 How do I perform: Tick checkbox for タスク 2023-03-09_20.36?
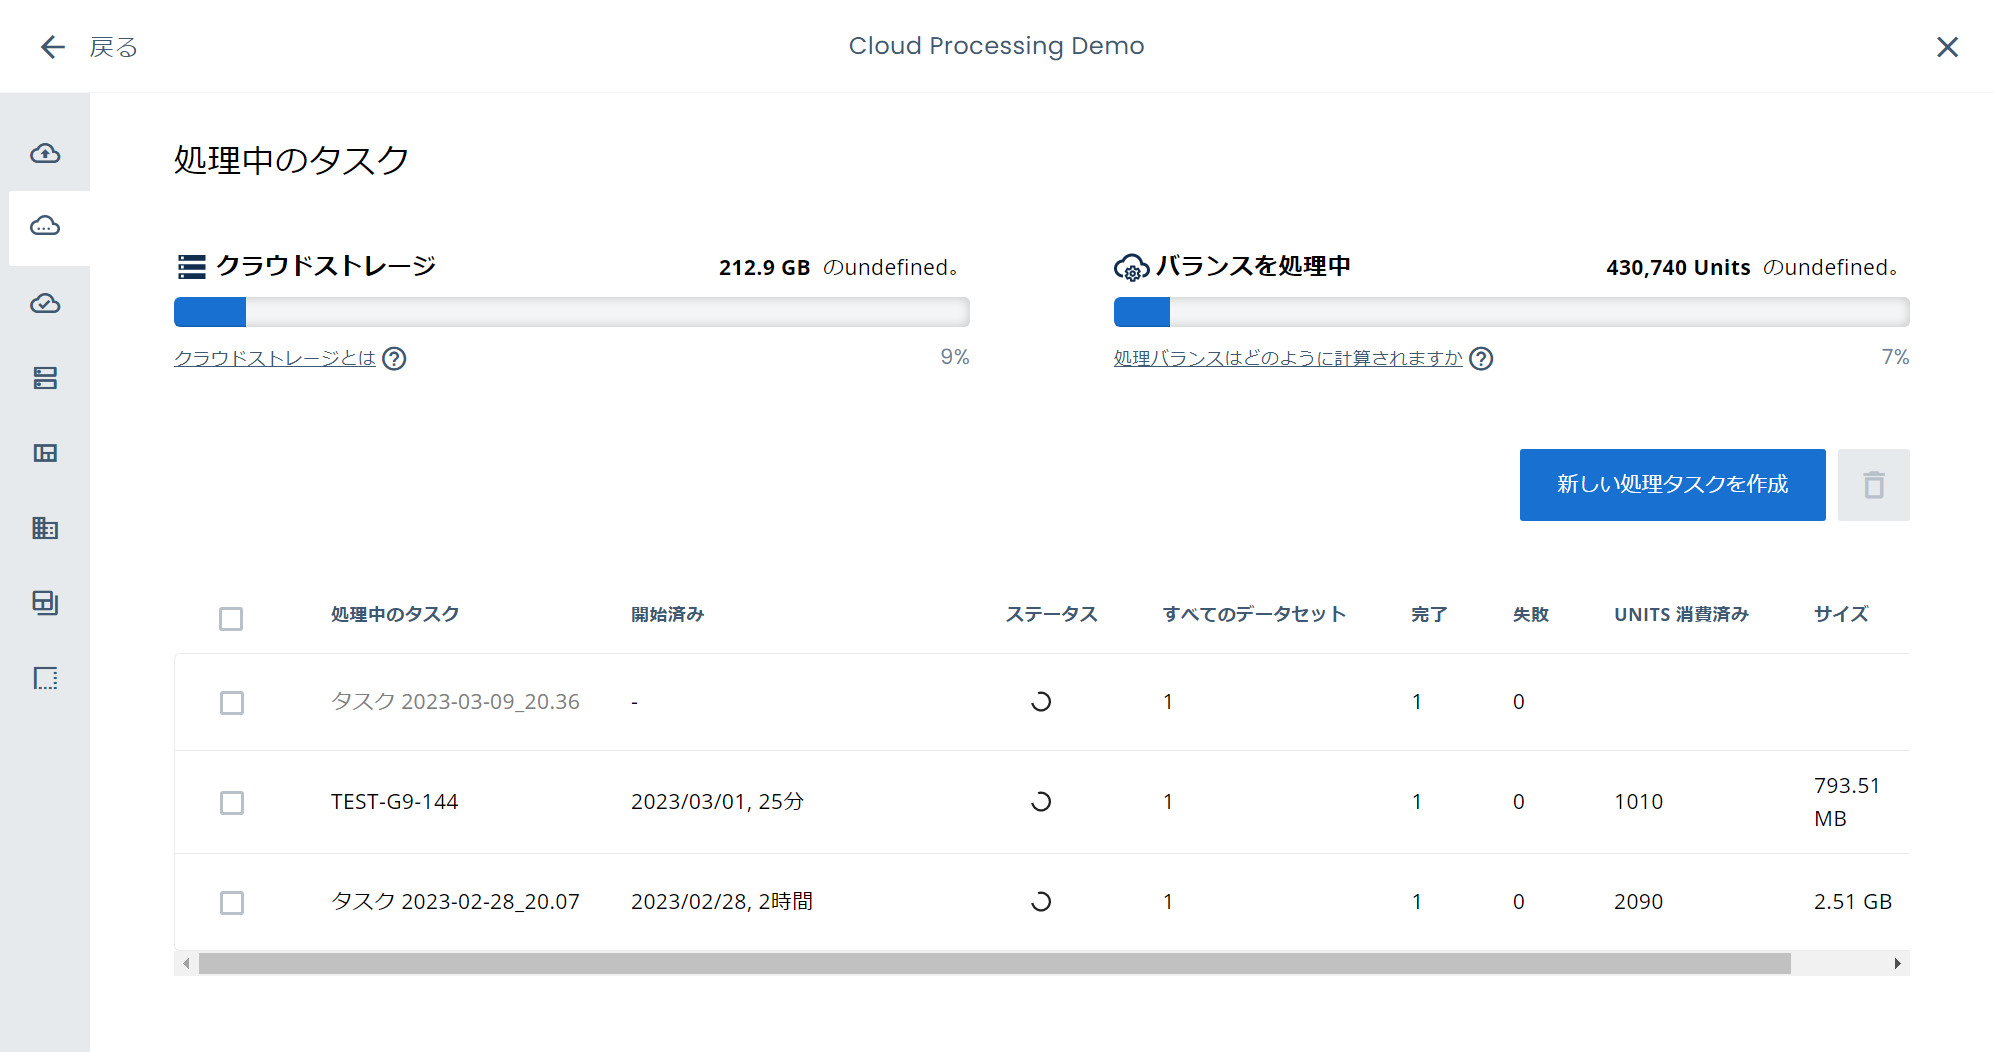[232, 703]
